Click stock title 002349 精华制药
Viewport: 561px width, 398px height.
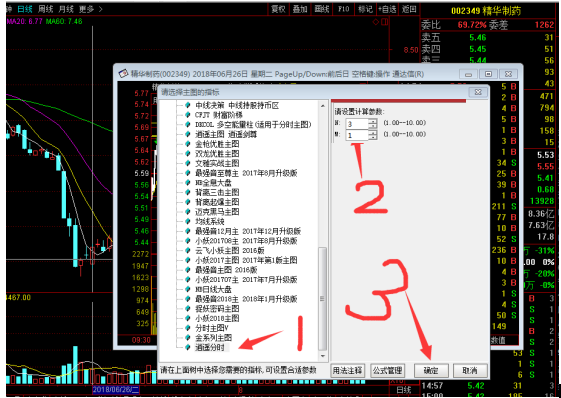point(486,11)
